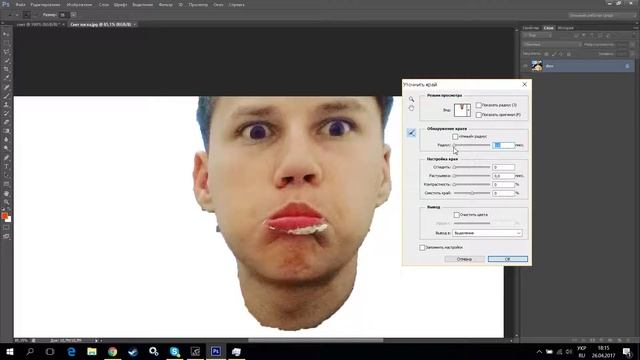
Task: Click the Радиус slider track
Action: pos(472,145)
